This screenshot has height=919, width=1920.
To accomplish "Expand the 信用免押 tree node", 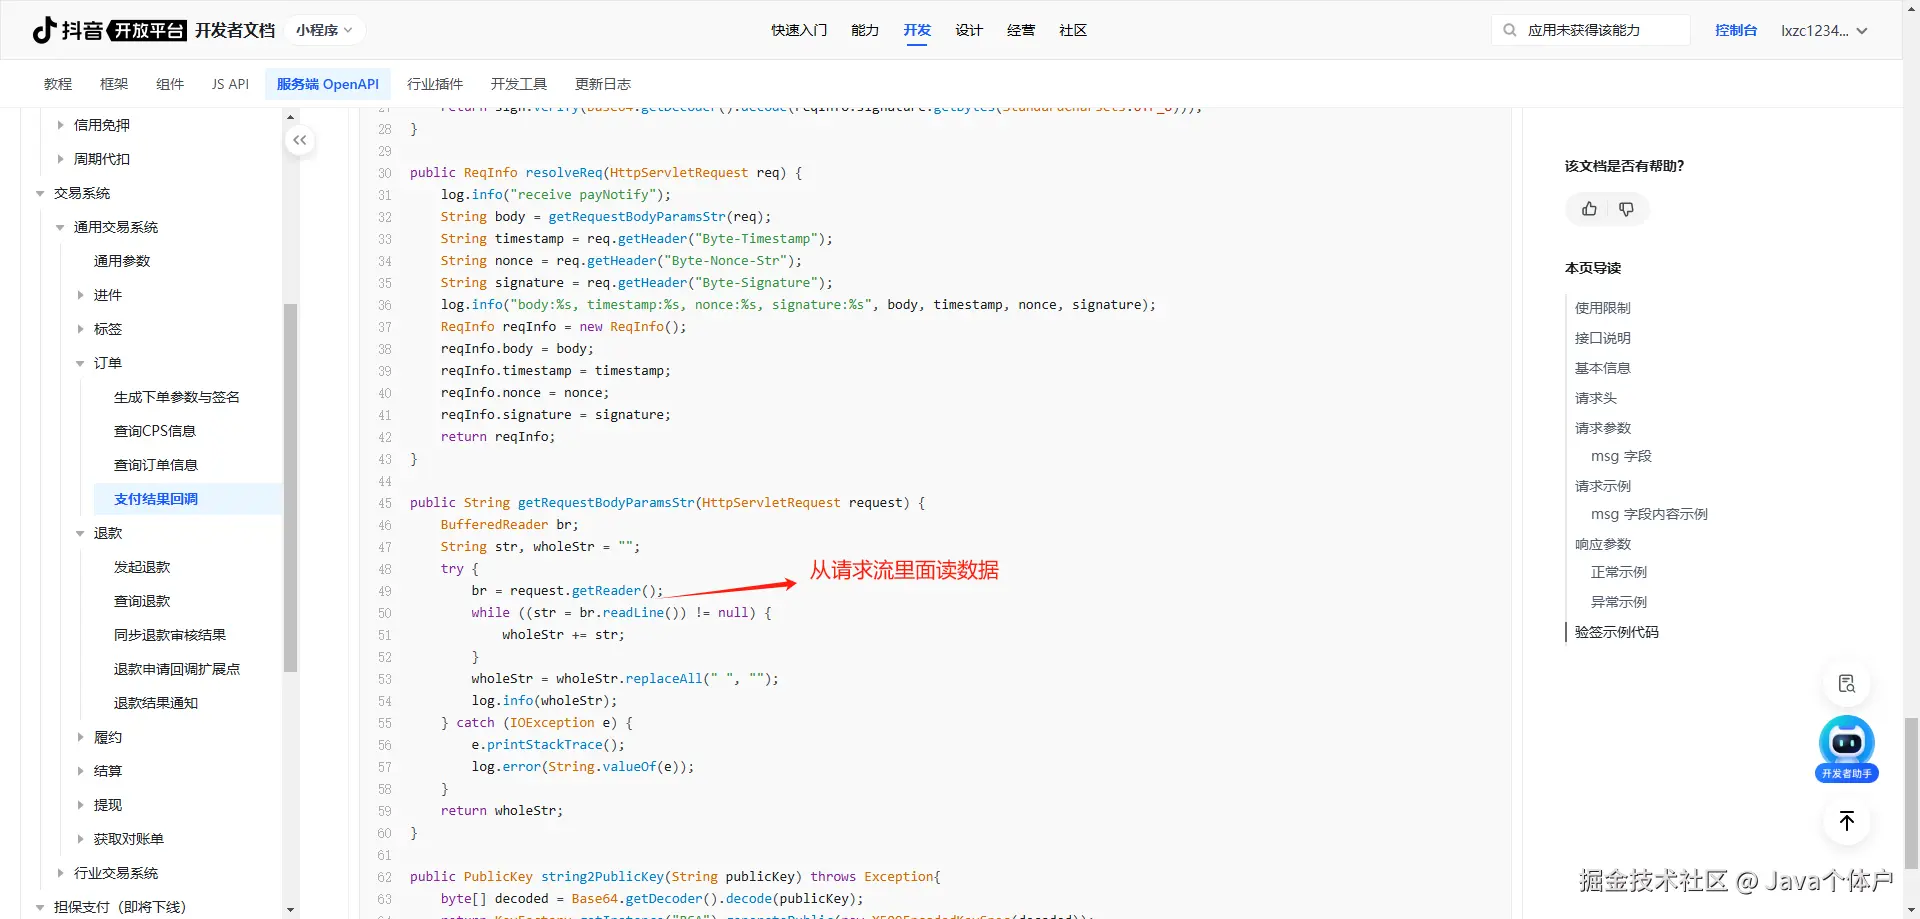I will [x=60, y=125].
